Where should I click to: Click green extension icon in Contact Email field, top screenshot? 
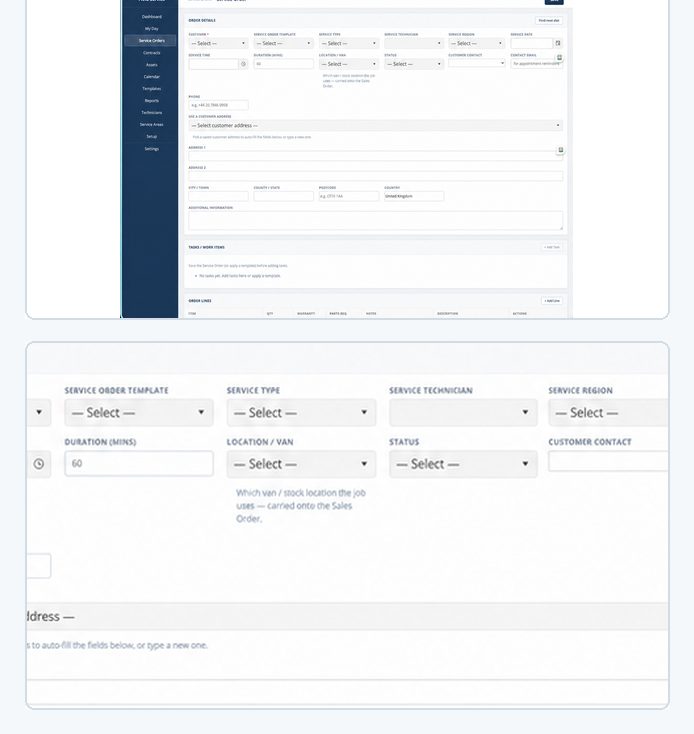pos(559,58)
